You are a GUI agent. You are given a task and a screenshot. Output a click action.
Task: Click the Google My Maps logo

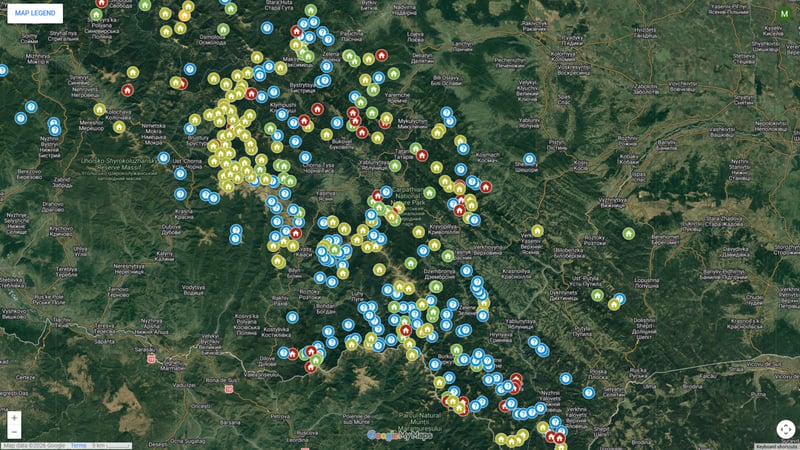(x=399, y=435)
